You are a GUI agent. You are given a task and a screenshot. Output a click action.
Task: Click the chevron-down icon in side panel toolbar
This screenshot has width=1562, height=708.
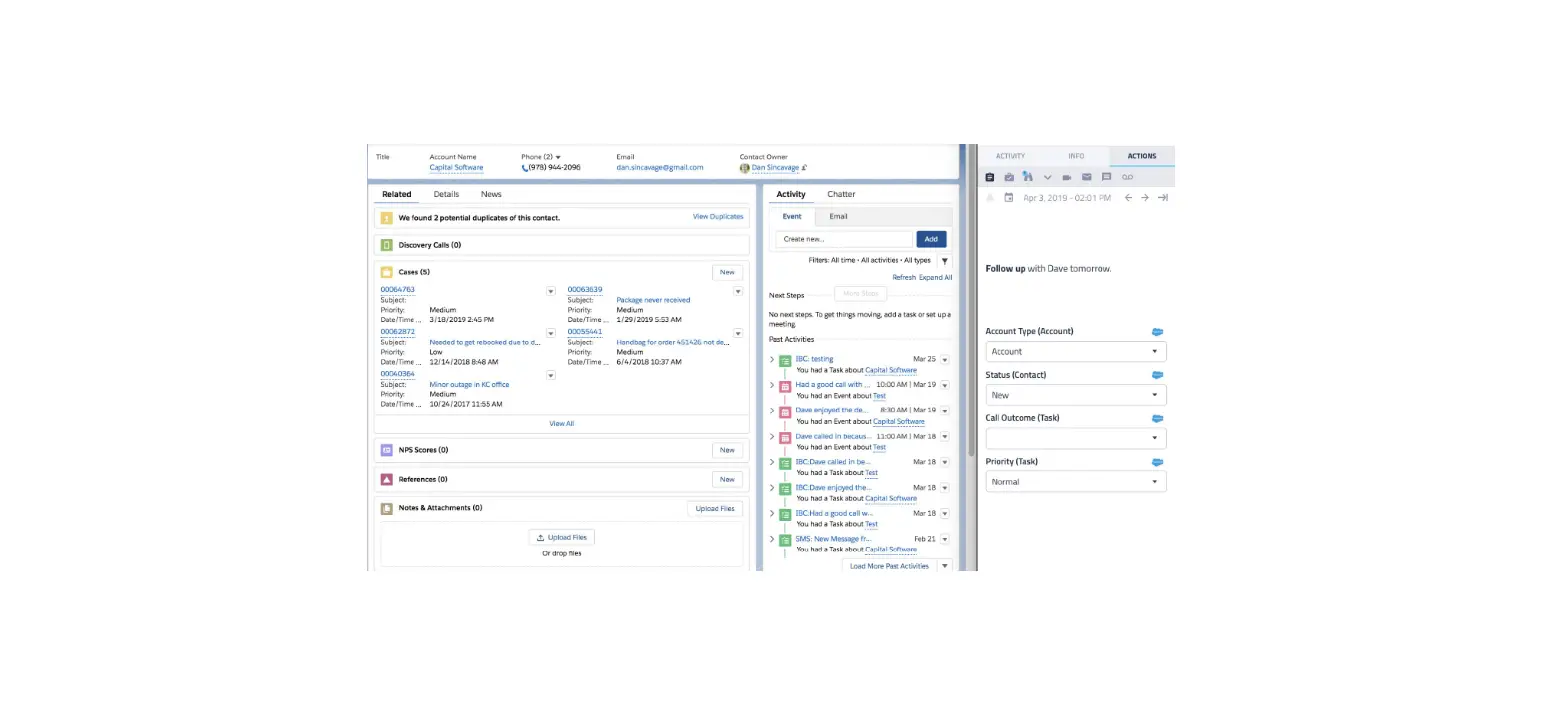coord(1047,177)
